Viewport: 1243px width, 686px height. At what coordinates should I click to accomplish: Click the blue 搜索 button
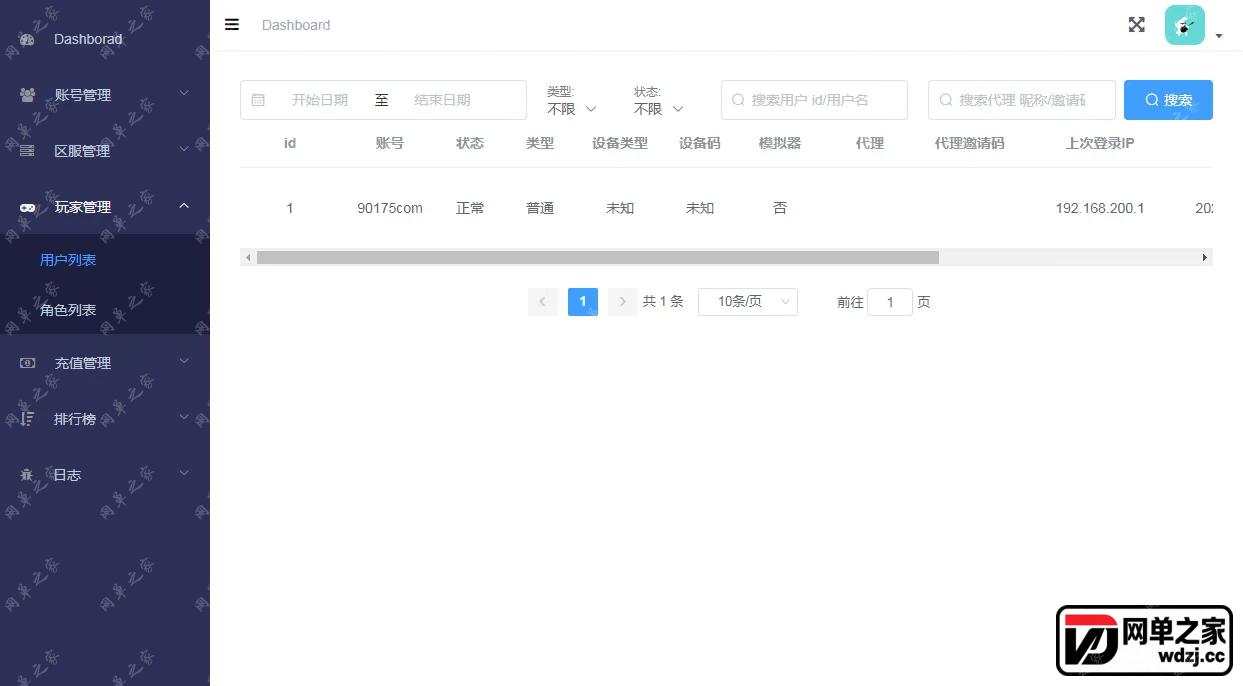point(1168,100)
